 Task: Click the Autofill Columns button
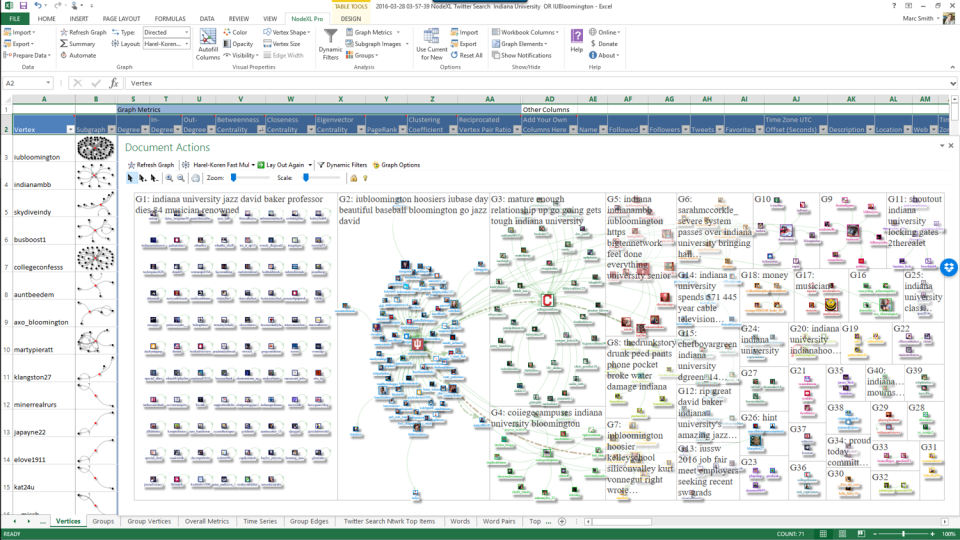pos(208,44)
